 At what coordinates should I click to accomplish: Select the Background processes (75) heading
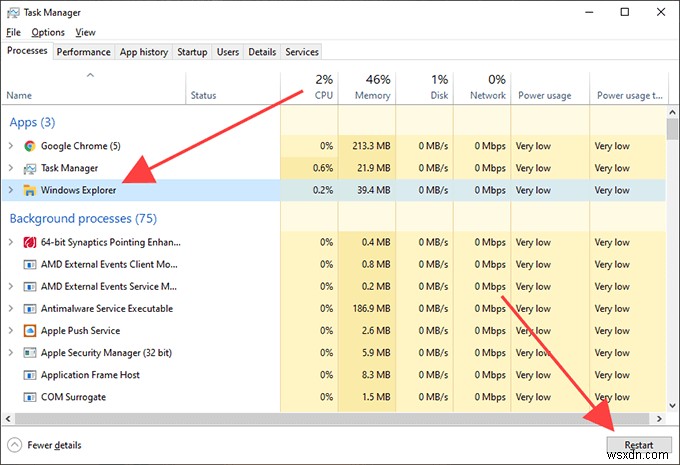tap(83, 219)
